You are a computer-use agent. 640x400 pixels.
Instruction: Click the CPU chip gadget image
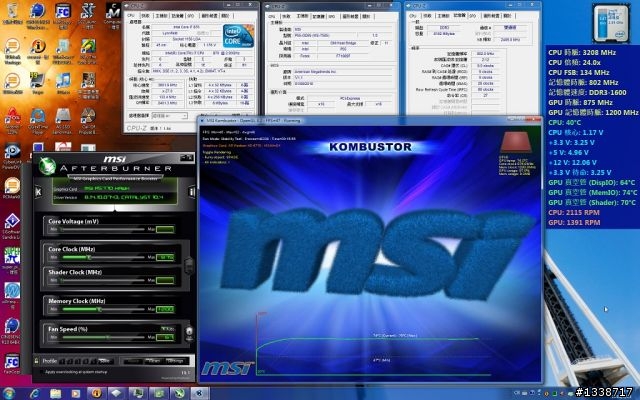[611, 23]
